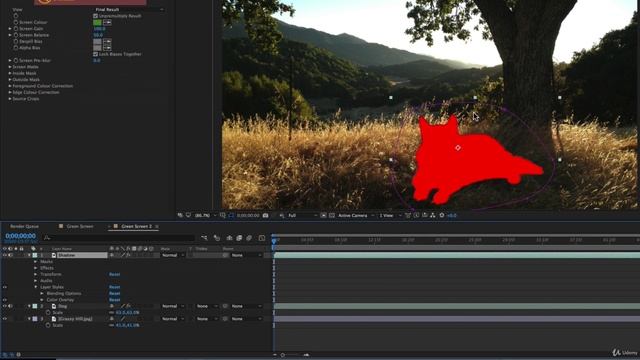Expand the Outside Mask group

click(10, 80)
